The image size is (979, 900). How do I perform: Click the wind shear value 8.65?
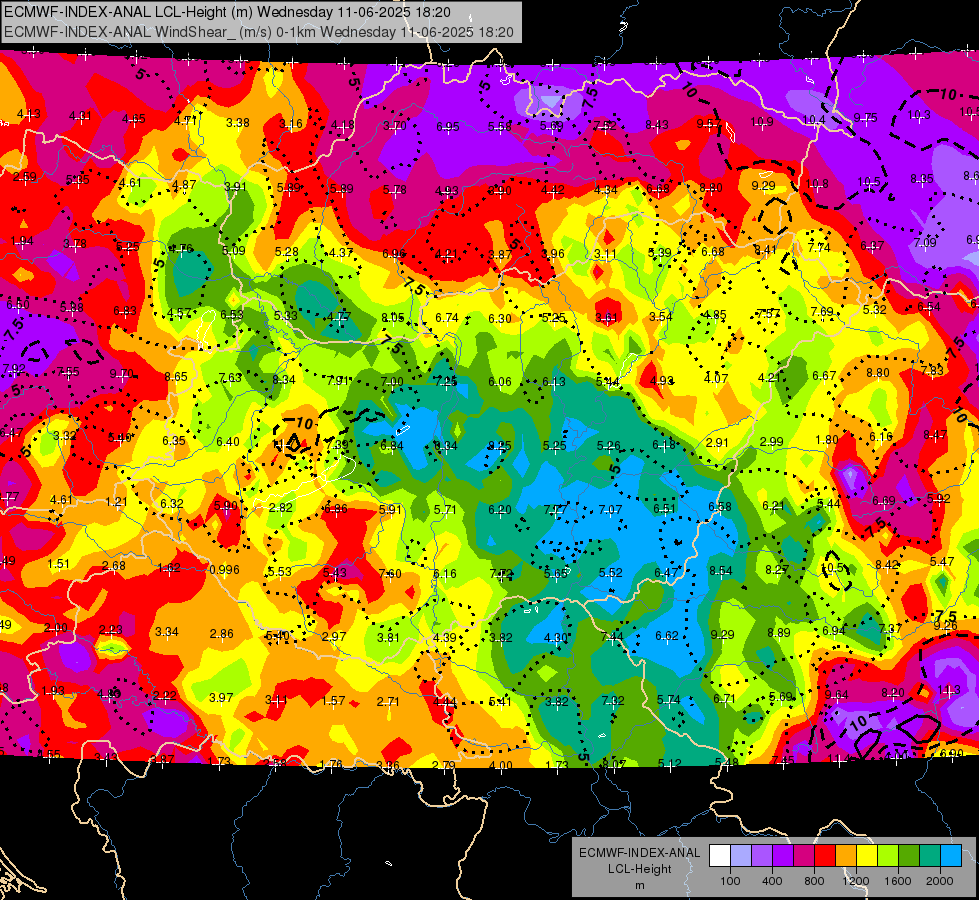pyautogui.click(x=175, y=377)
